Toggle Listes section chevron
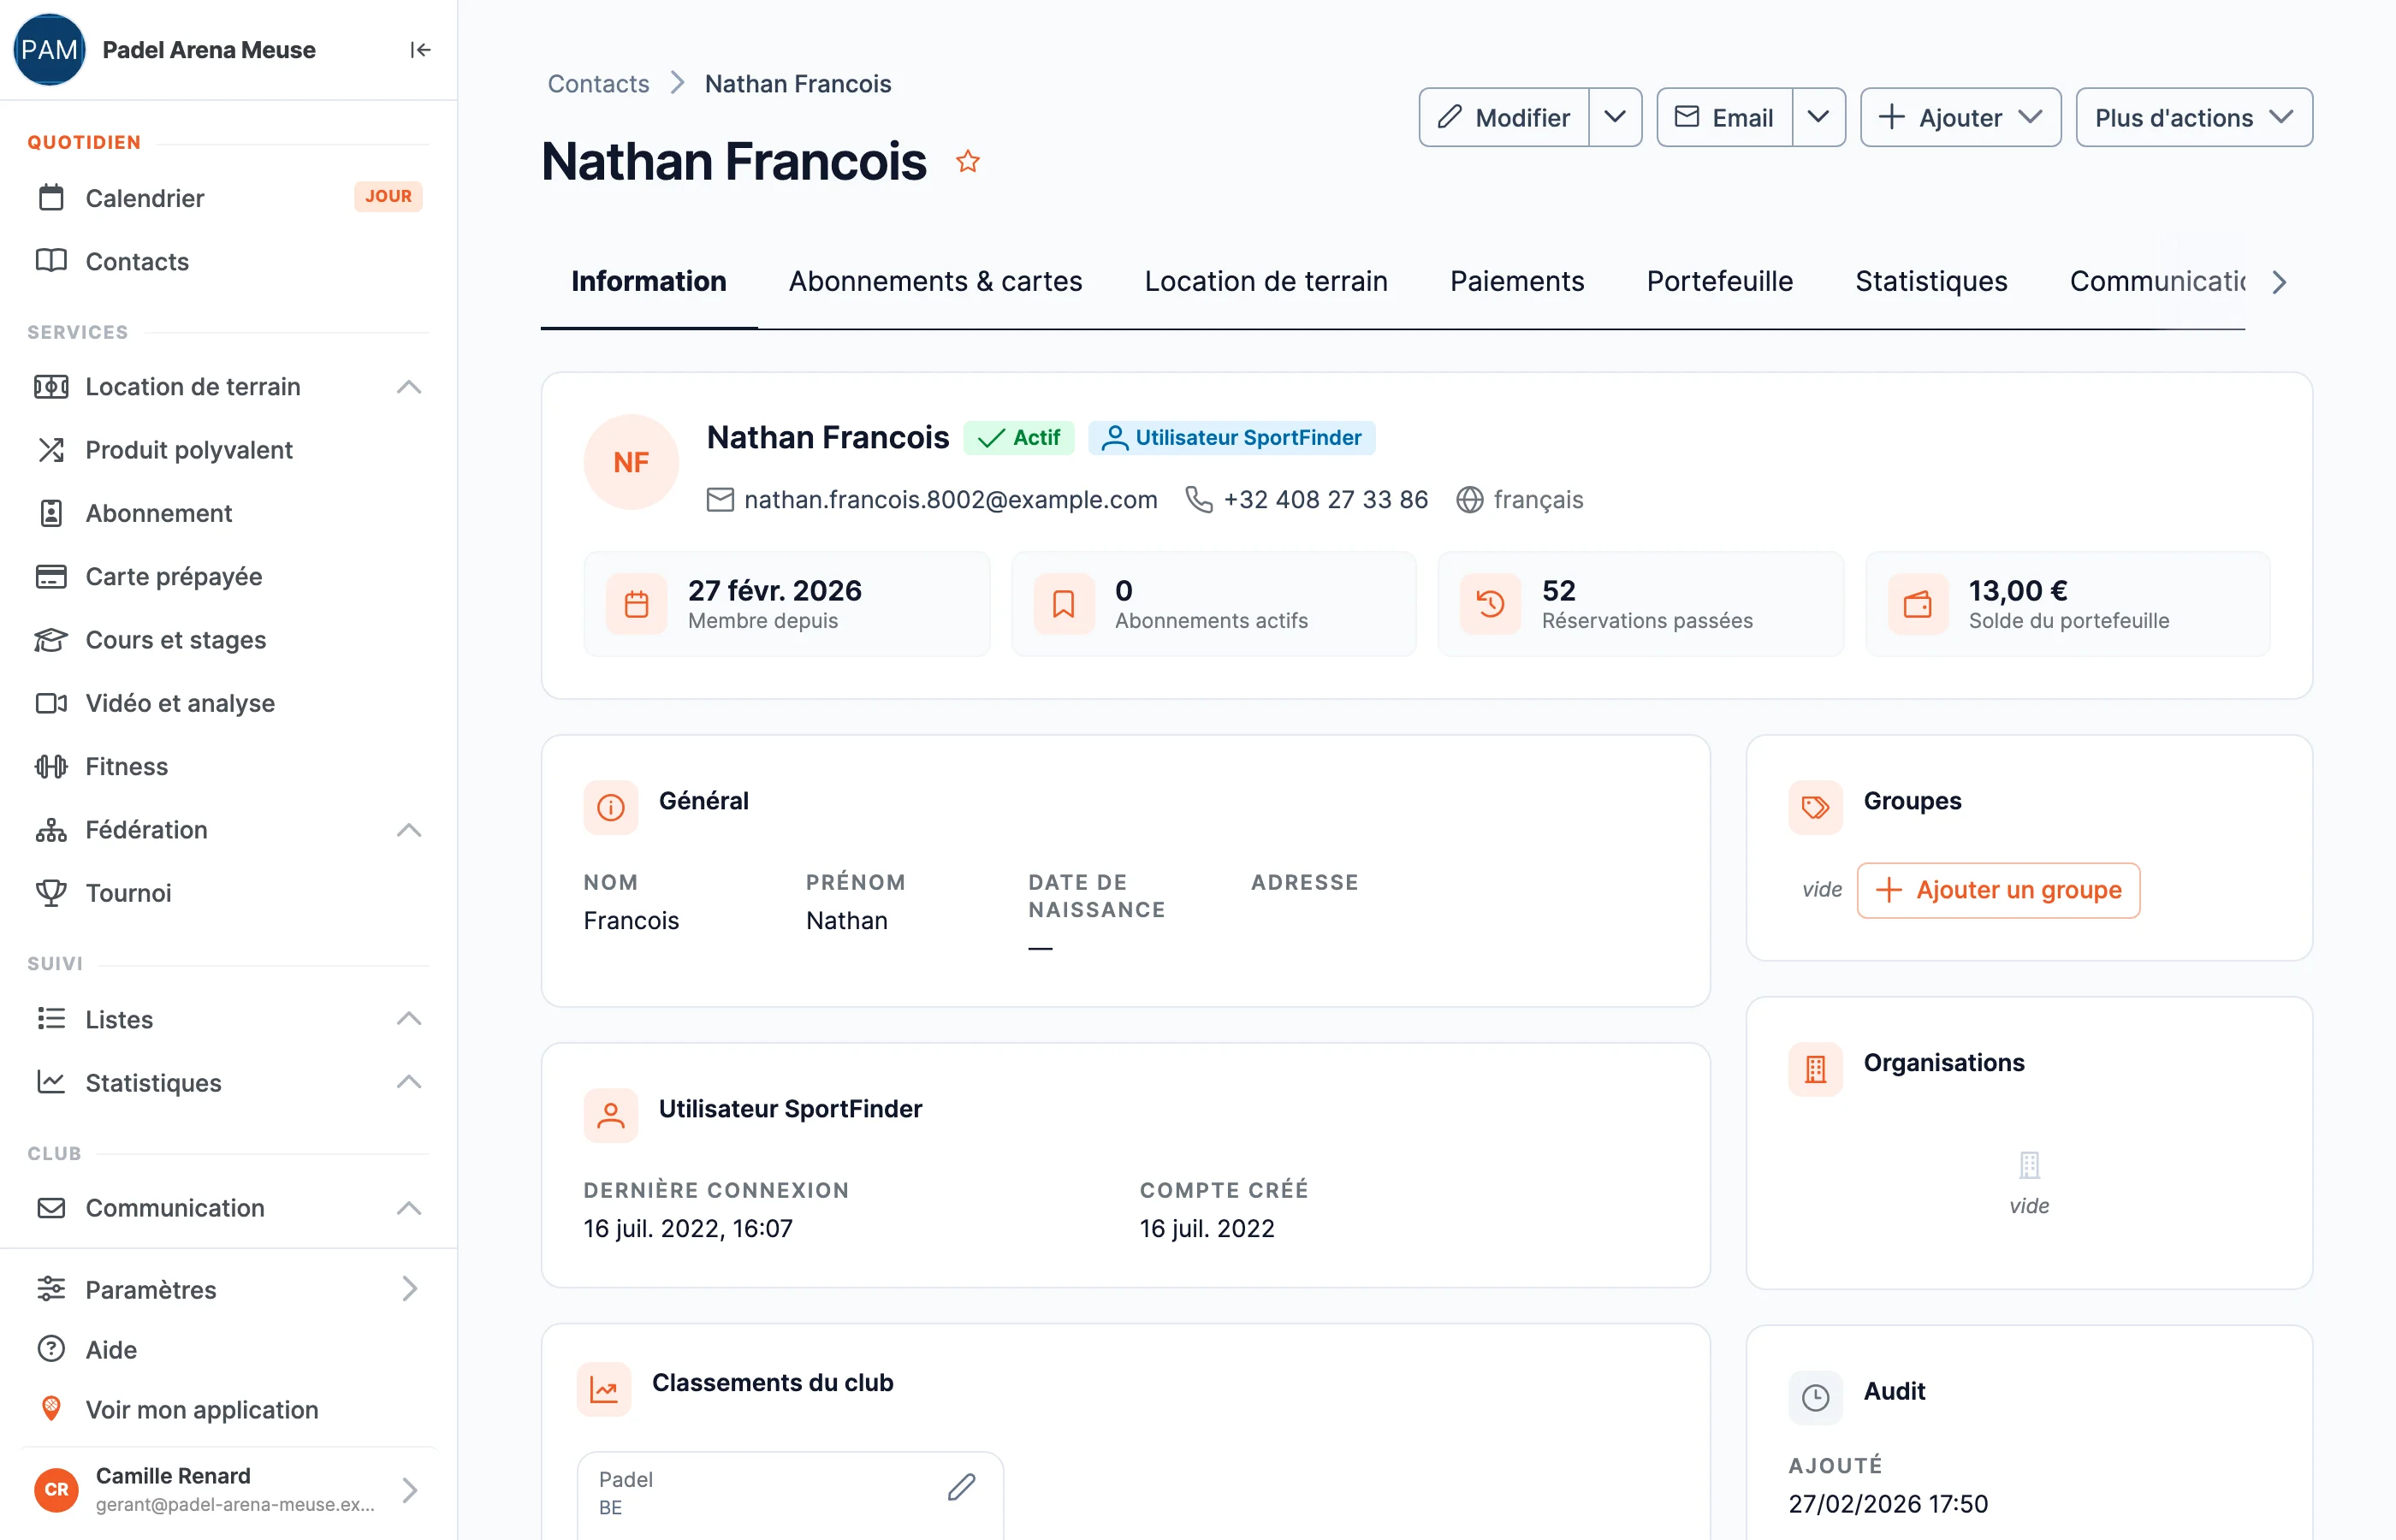2396x1540 pixels. [x=409, y=1019]
